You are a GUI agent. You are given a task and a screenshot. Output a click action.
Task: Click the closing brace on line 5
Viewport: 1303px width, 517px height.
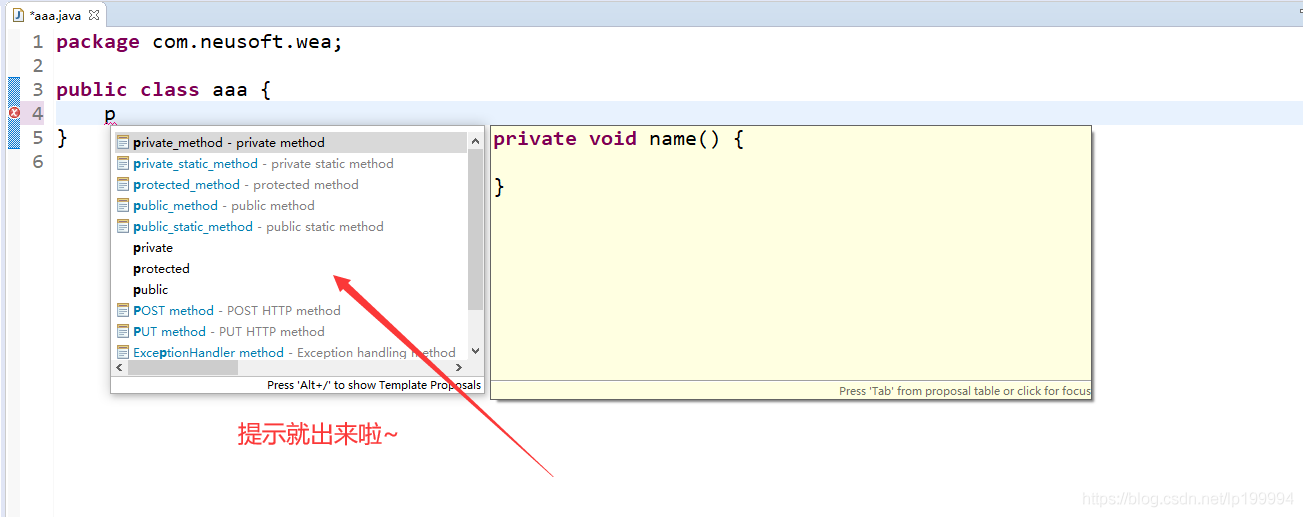point(62,138)
